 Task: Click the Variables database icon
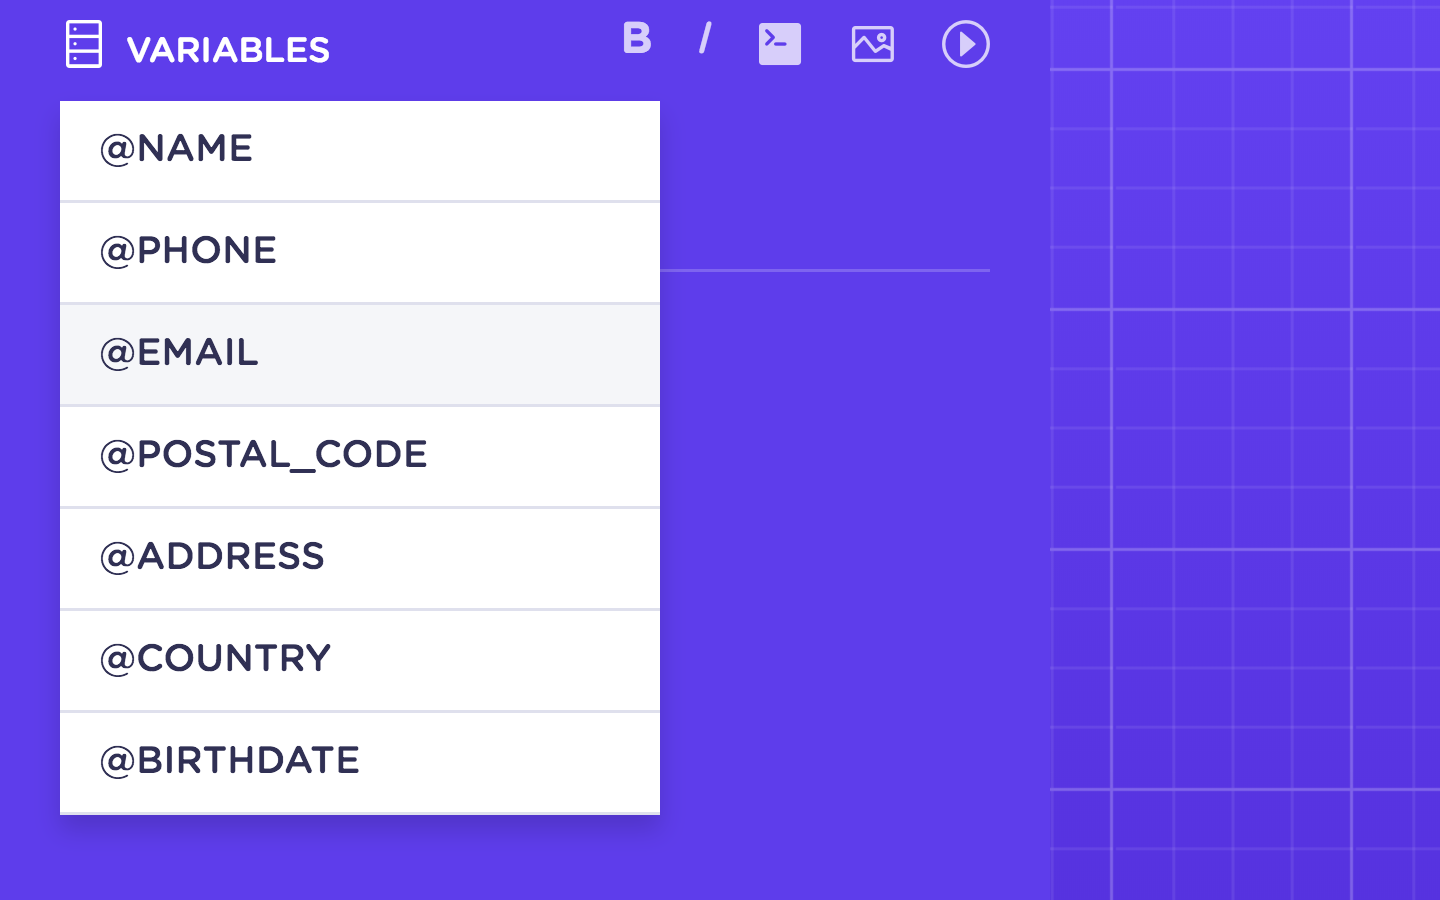point(84,45)
